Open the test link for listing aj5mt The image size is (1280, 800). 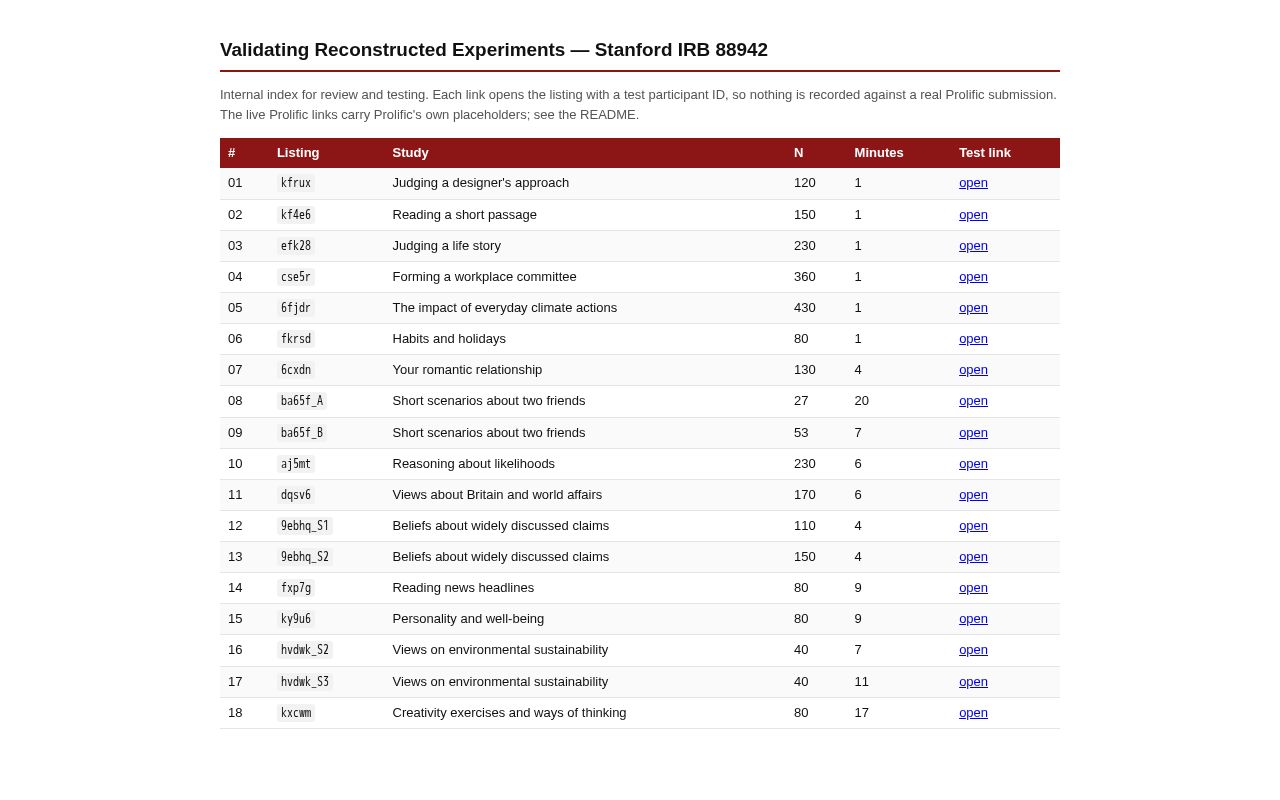tap(973, 464)
